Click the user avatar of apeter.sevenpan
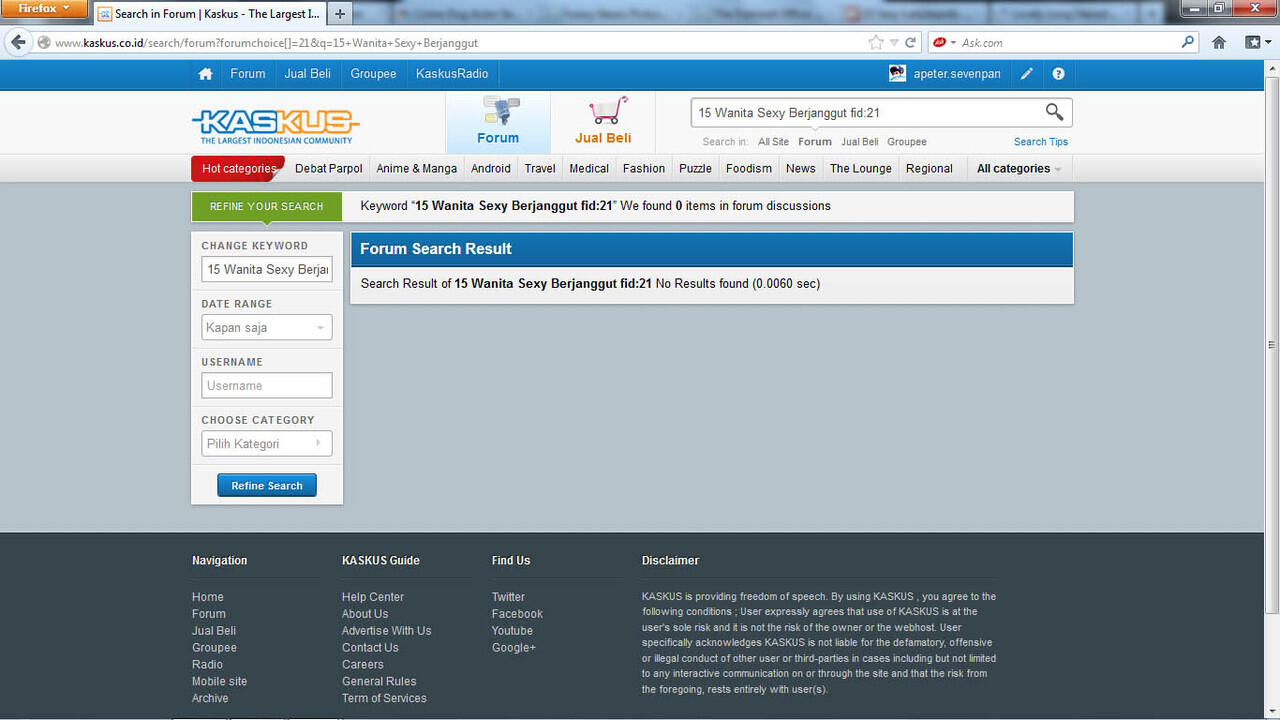Viewport: 1280px width, 720px height. click(897, 73)
